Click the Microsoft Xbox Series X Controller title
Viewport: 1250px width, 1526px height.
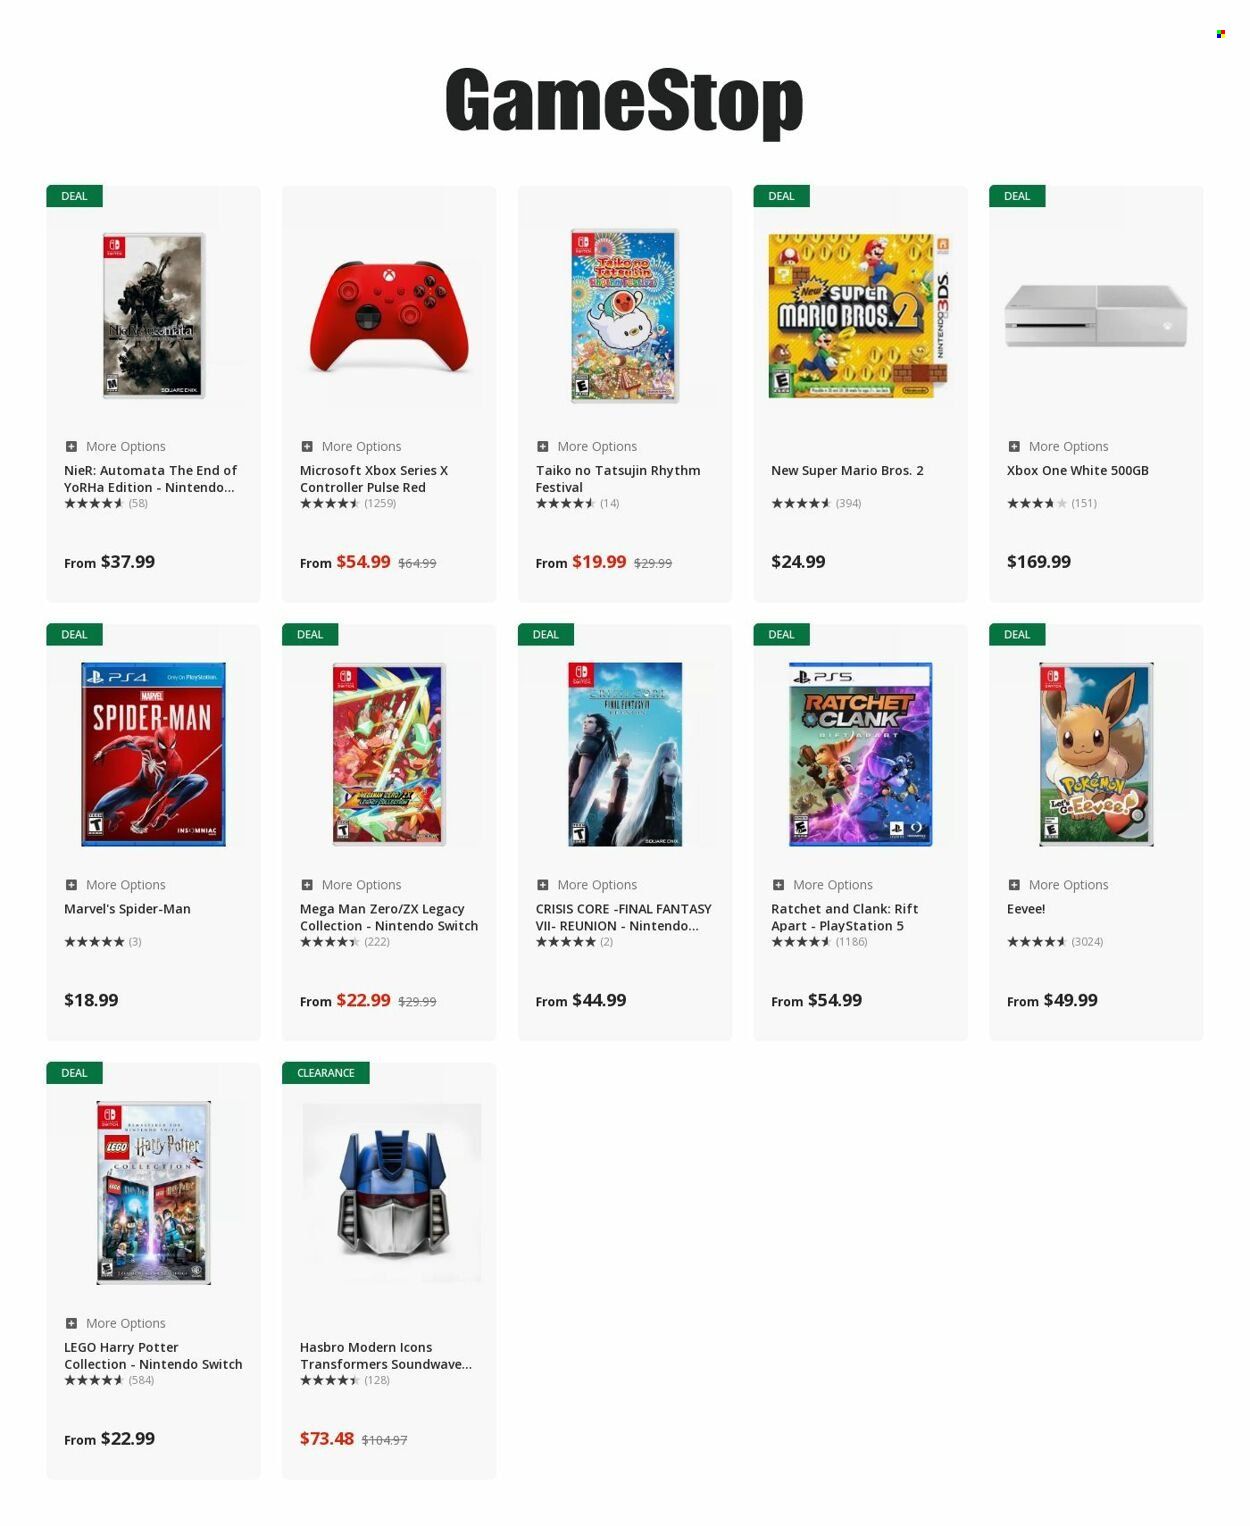374,479
